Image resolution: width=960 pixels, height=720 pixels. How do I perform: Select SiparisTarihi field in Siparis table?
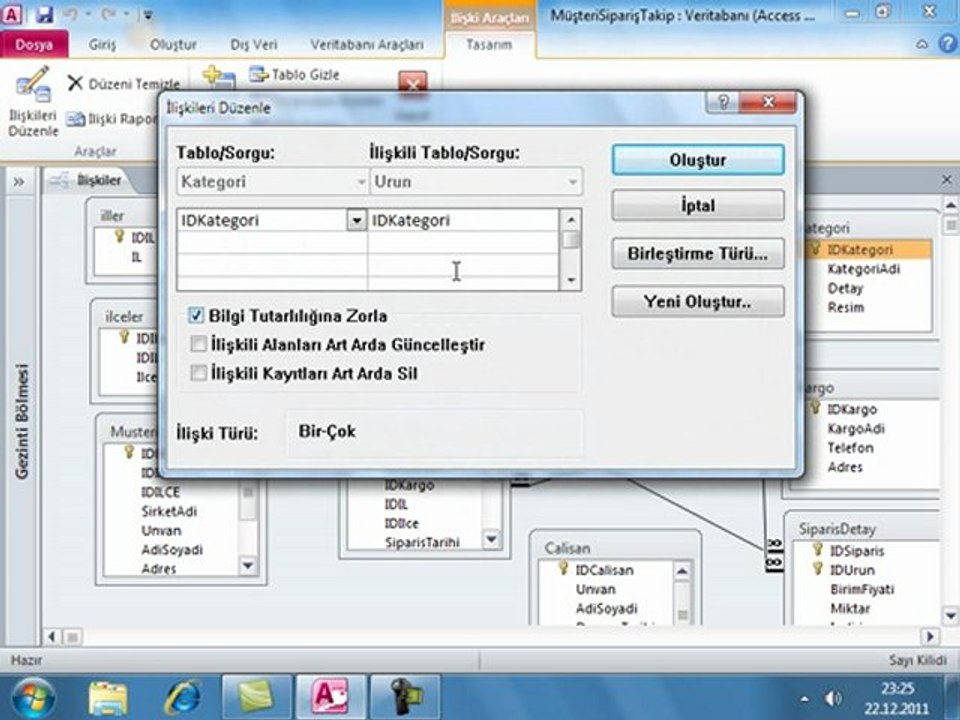pos(422,542)
